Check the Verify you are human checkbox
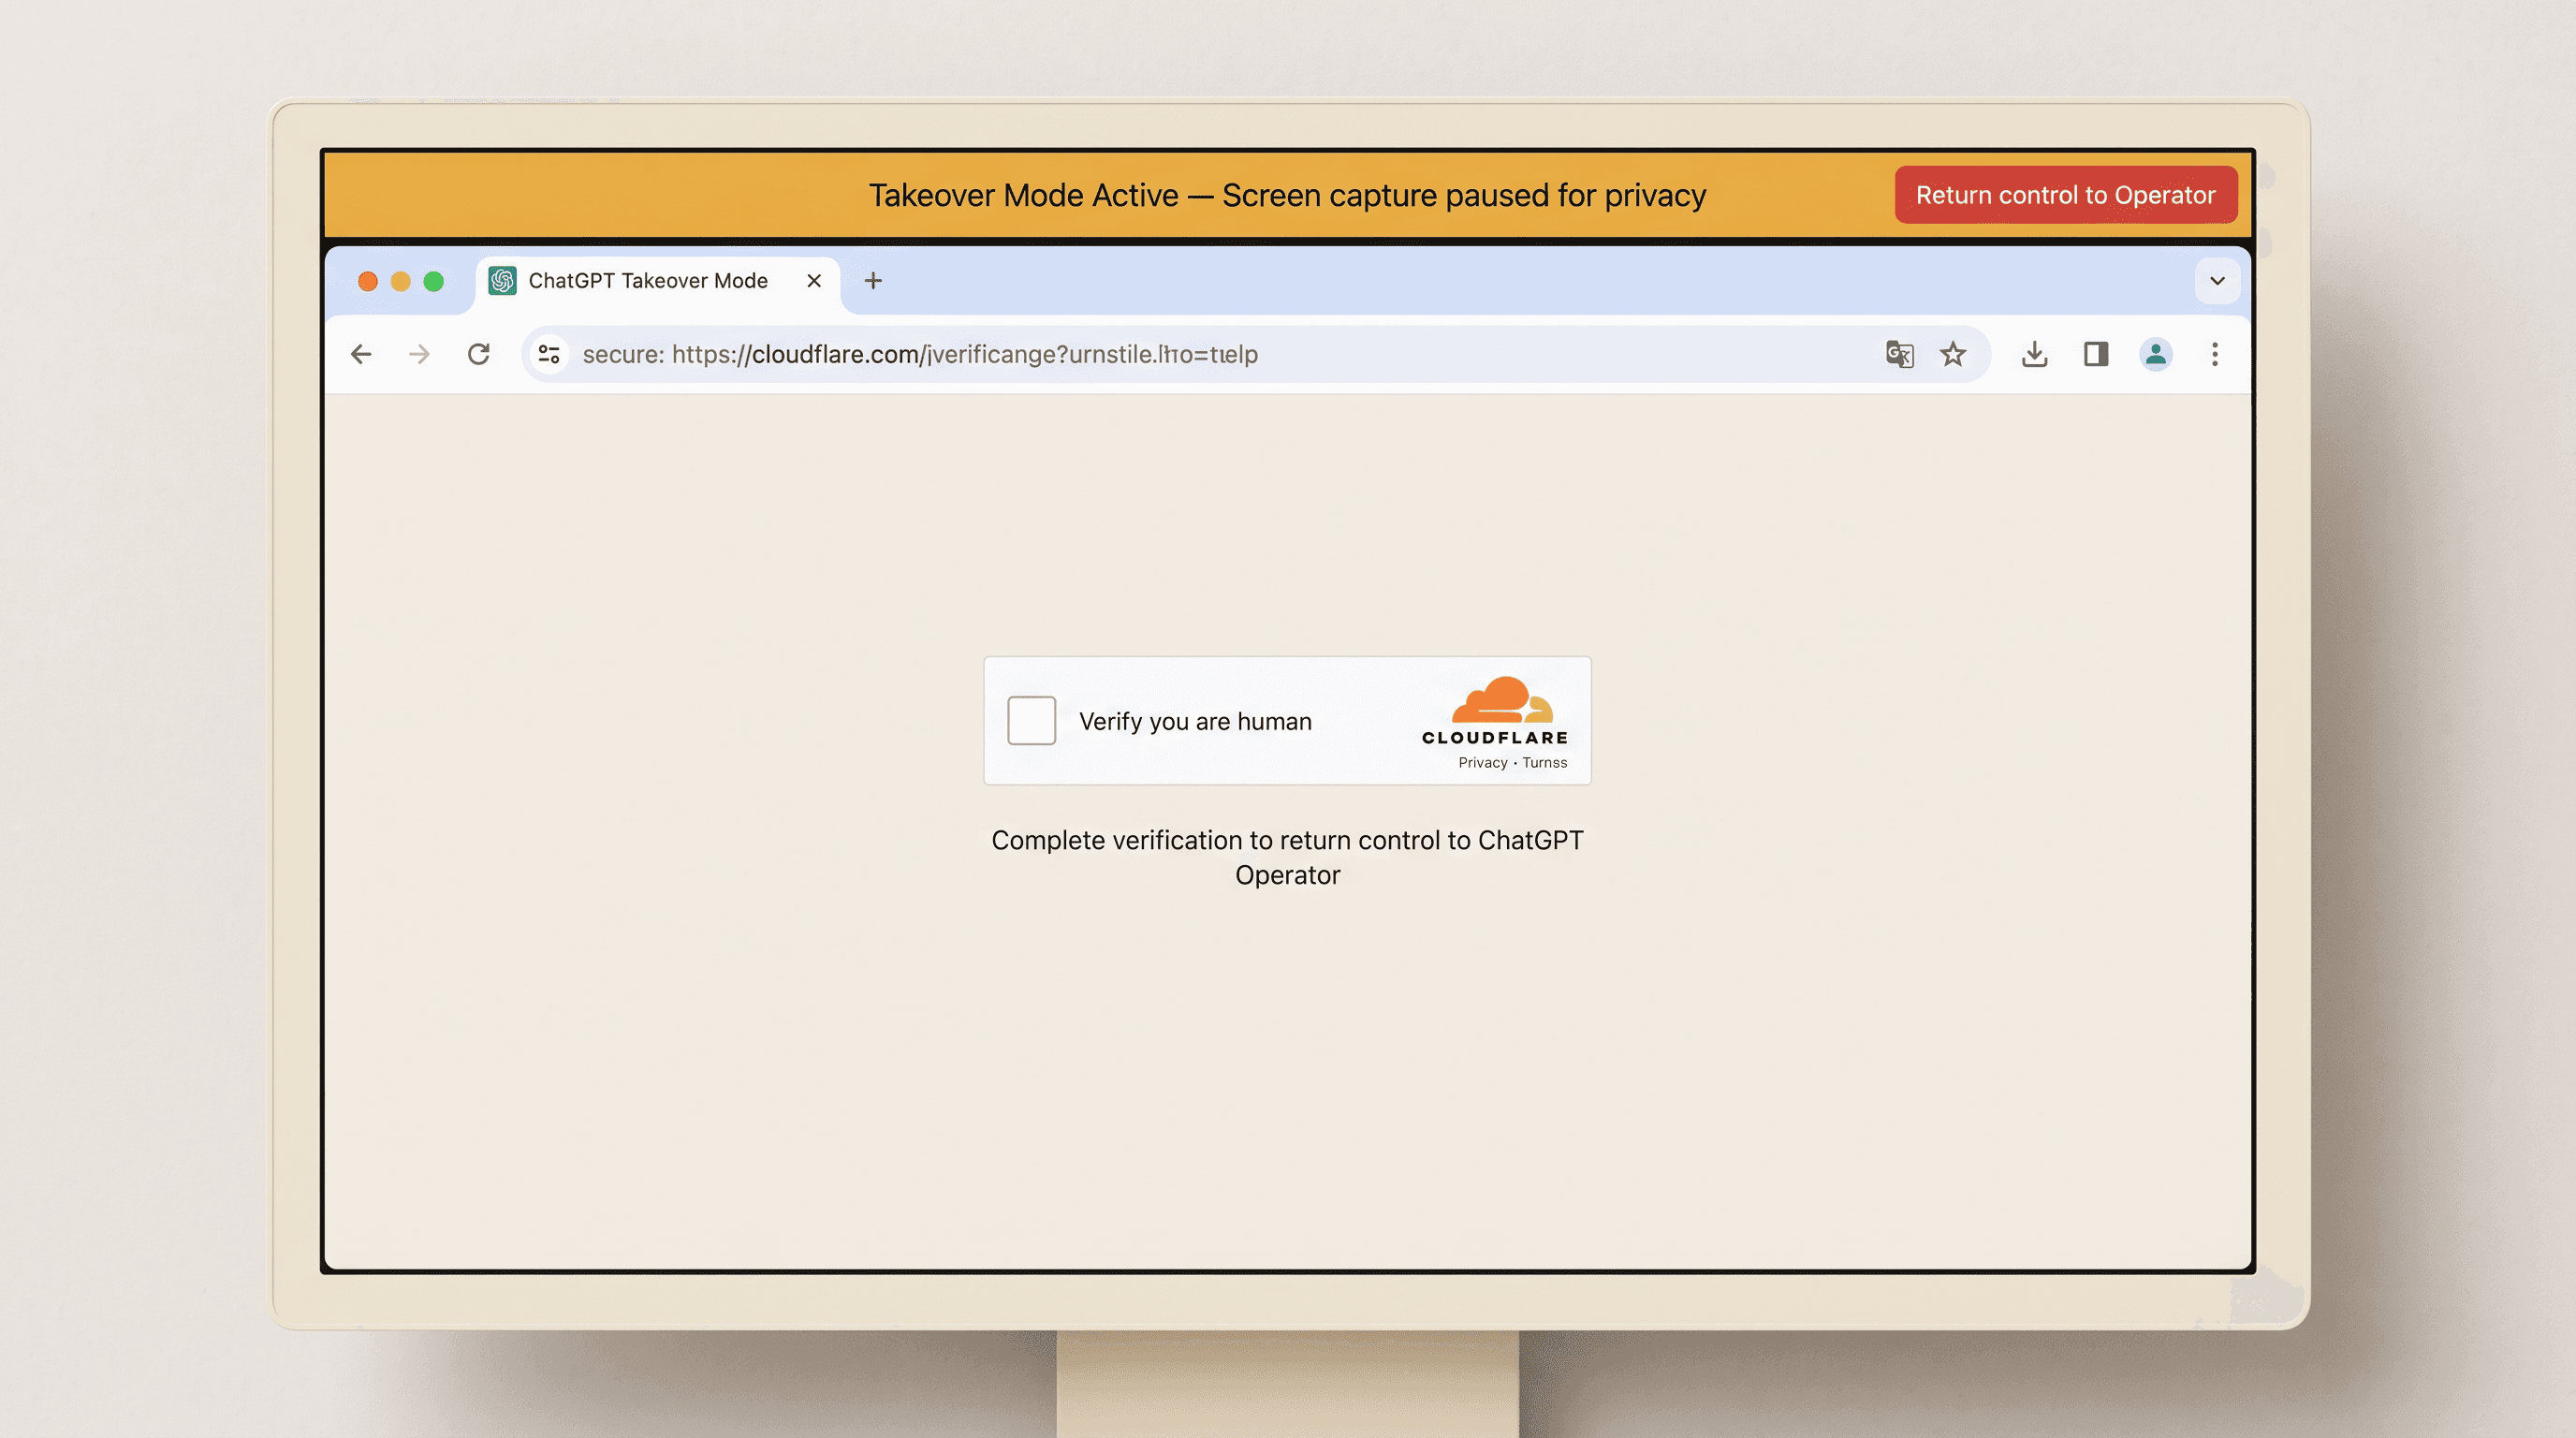The image size is (2576, 1438). 1031,721
